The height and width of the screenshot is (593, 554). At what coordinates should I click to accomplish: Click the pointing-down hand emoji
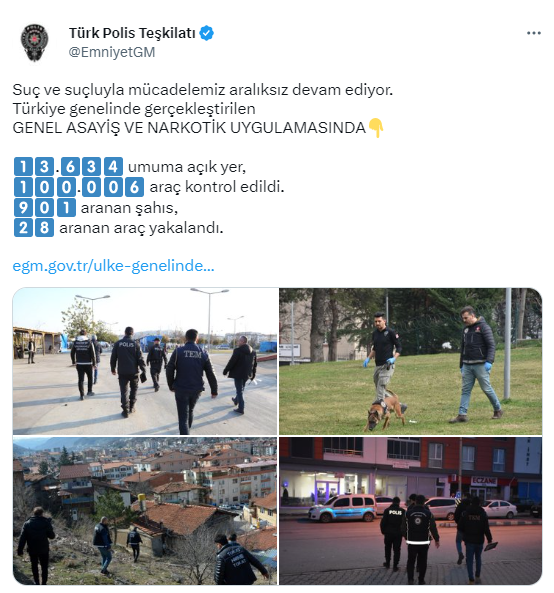point(376,128)
